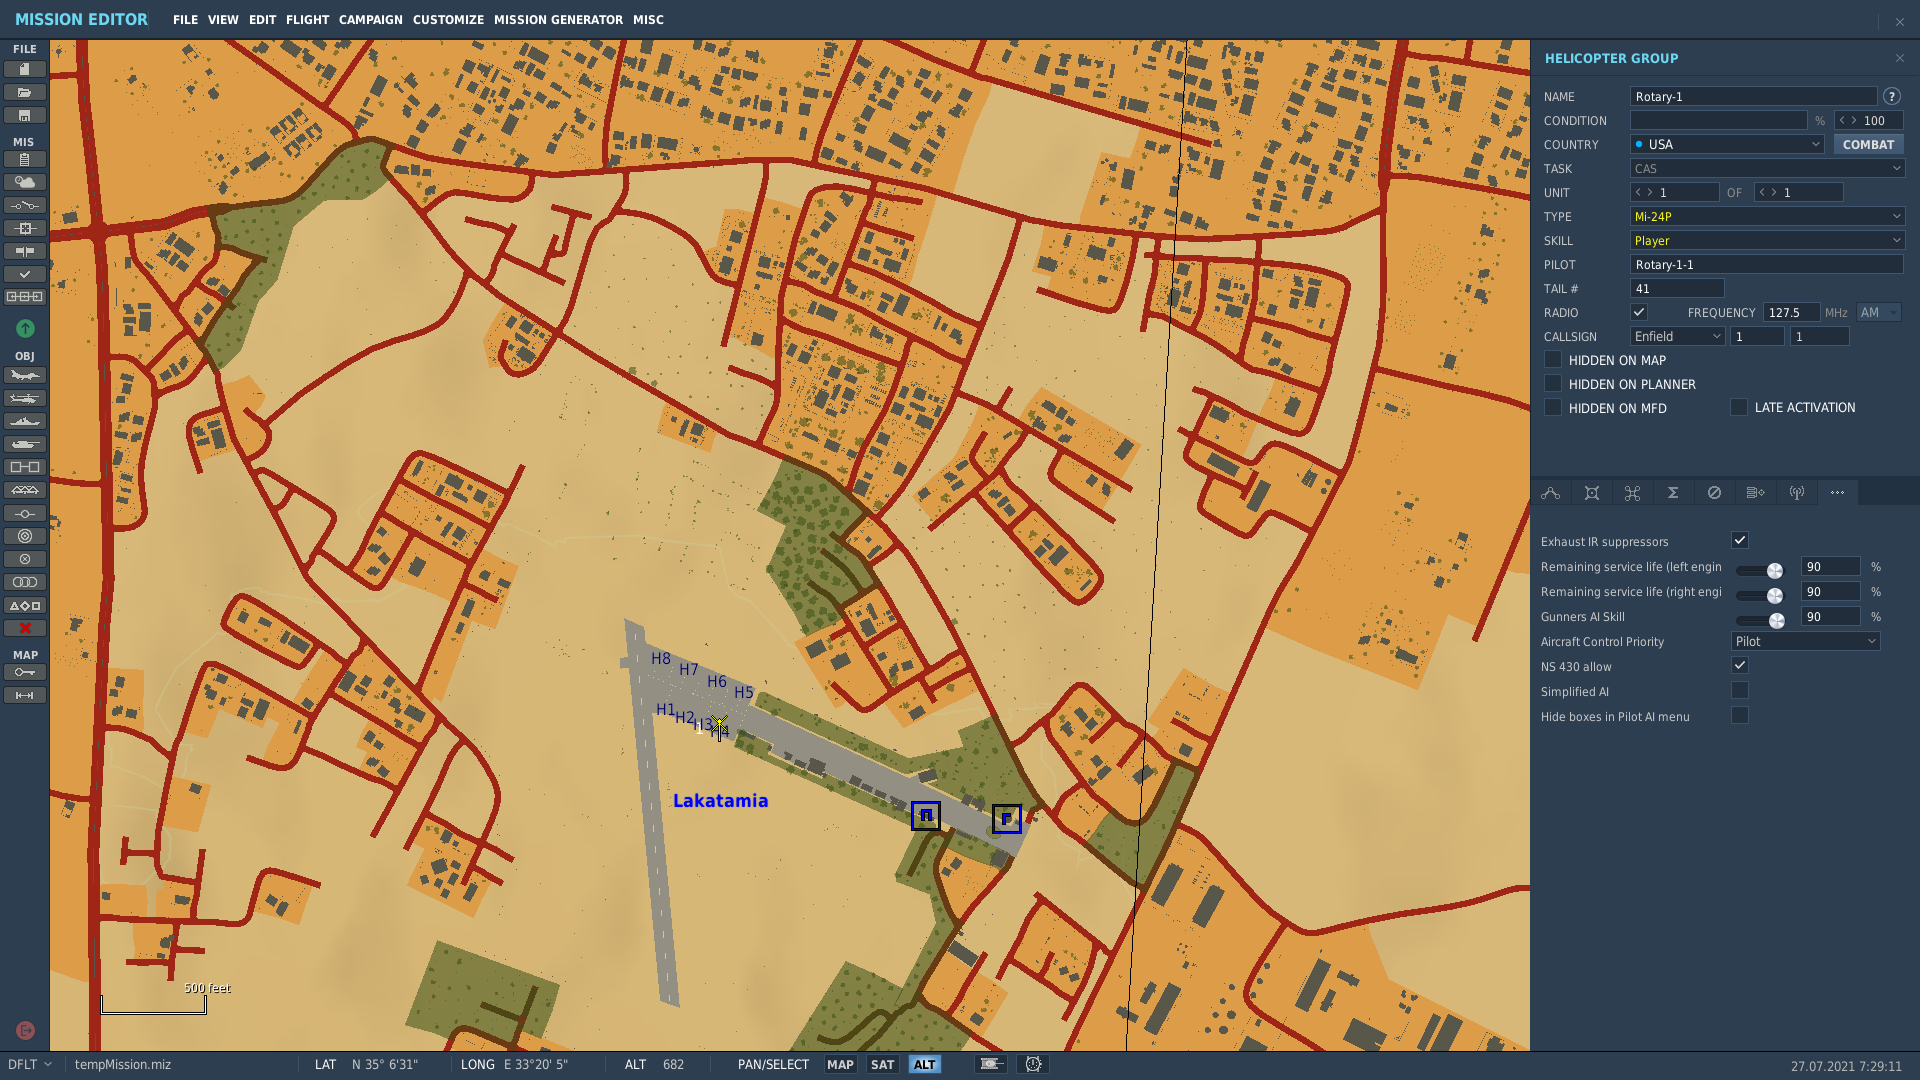Screen dimensions: 1920x1080
Task: Open the Aircraft Control Priority dropdown
Action: [x=1805, y=641]
